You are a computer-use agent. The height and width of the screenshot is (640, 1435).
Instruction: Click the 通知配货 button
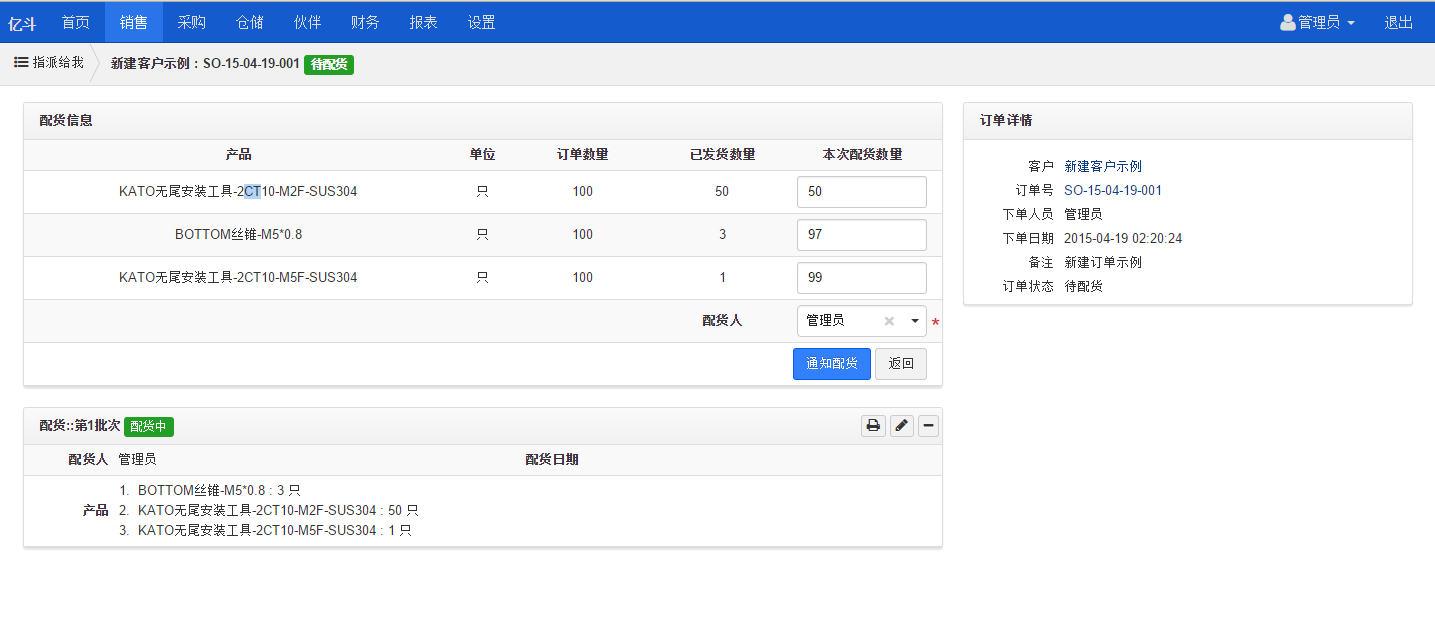pyautogui.click(x=831, y=364)
